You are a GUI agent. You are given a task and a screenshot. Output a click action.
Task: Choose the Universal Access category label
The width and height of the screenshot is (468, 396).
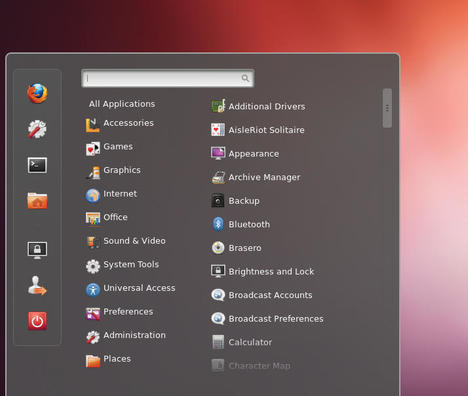coord(139,288)
